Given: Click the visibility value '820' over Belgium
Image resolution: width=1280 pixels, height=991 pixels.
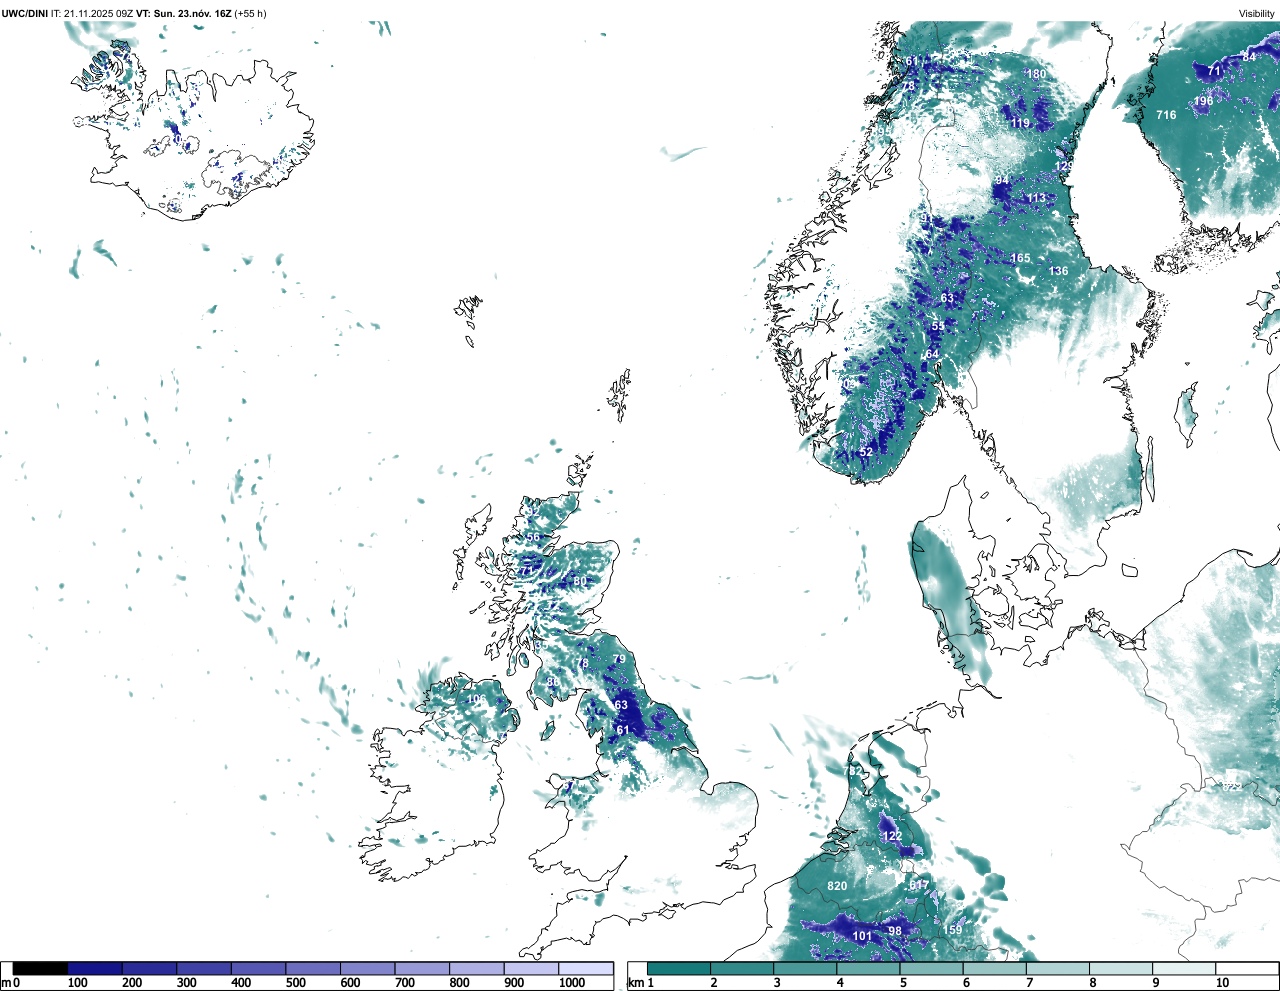Looking at the screenshot, I should tap(837, 887).
